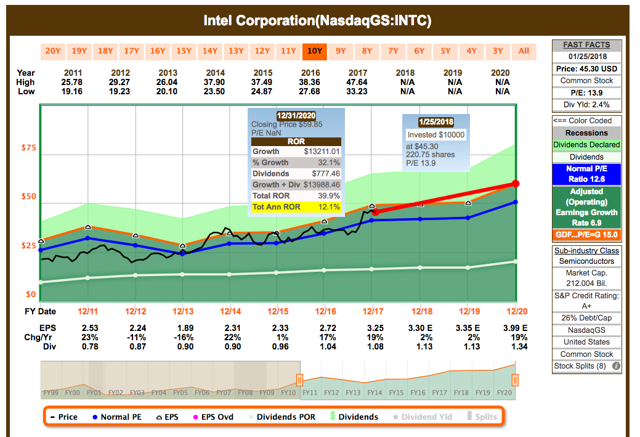
Task: Click EPS triangle marker at 12/11
Action: [x=88, y=227]
